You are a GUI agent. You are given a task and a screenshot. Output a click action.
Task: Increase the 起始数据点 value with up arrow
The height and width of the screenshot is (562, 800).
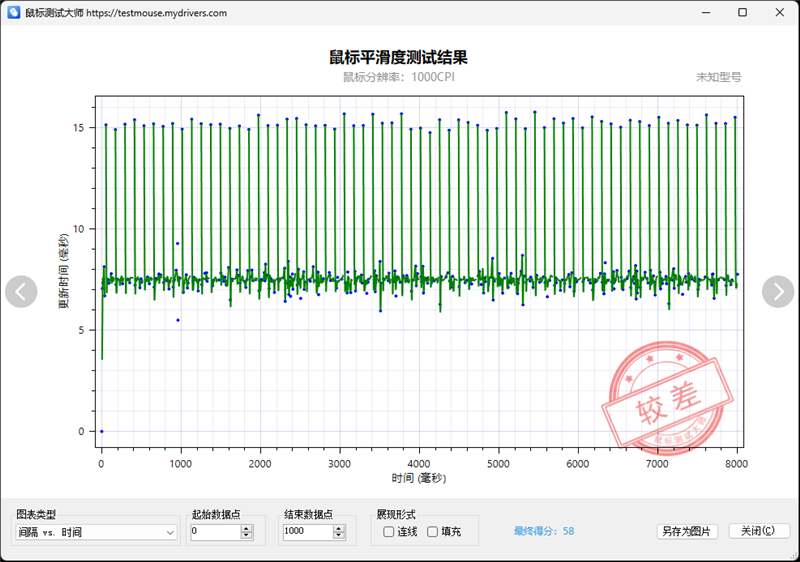(246, 529)
